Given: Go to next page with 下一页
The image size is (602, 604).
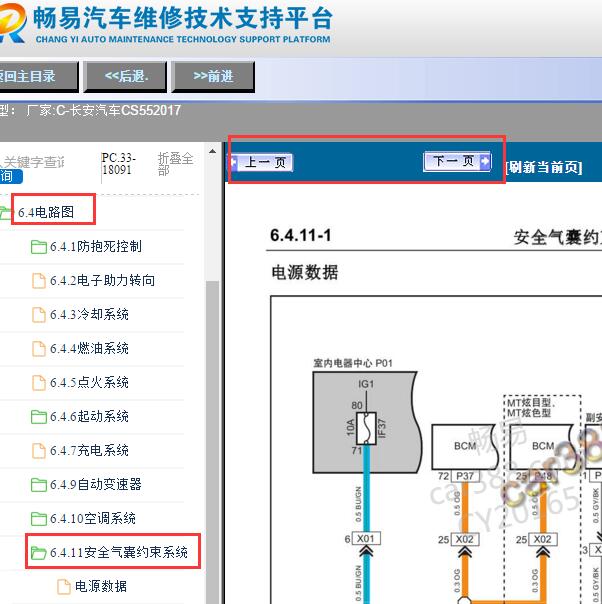Looking at the screenshot, I should coord(457,161).
